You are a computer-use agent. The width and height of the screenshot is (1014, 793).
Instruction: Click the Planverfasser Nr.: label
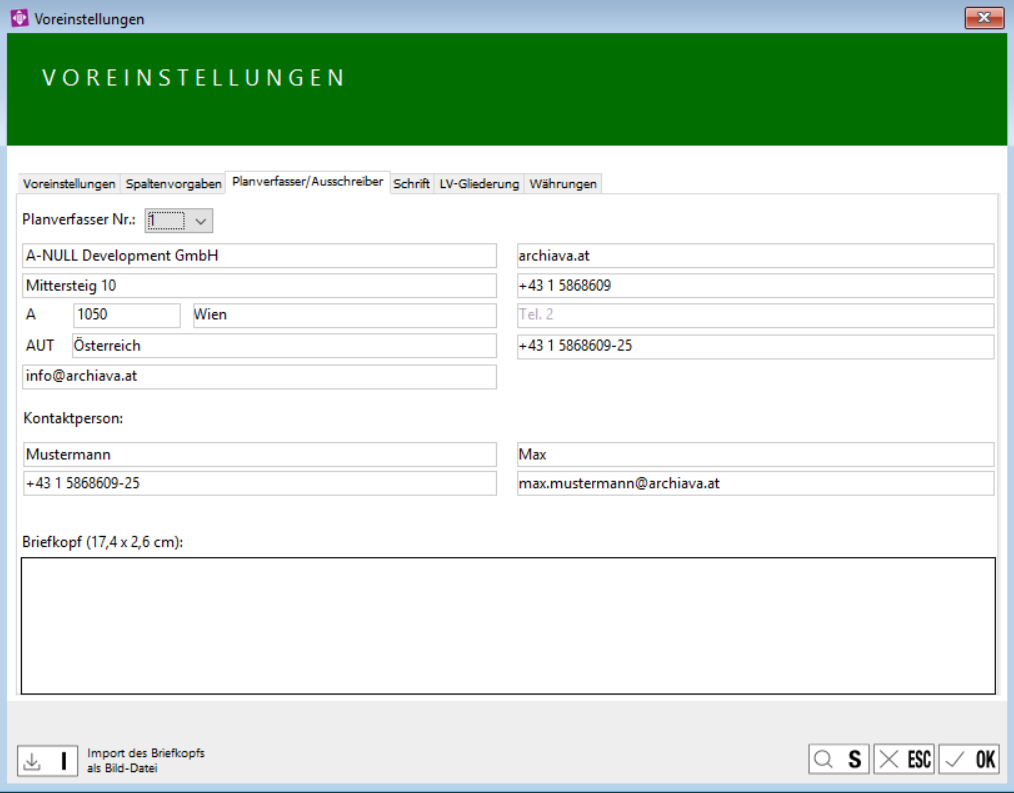tap(79, 220)
